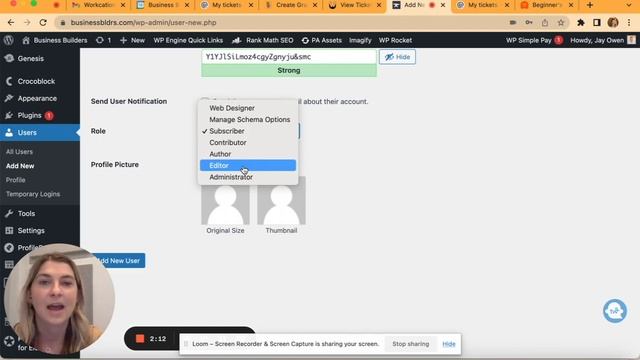Switch to the Create Gr tab
This screenshot has width=640, height=360.
[x=290, y=5]
